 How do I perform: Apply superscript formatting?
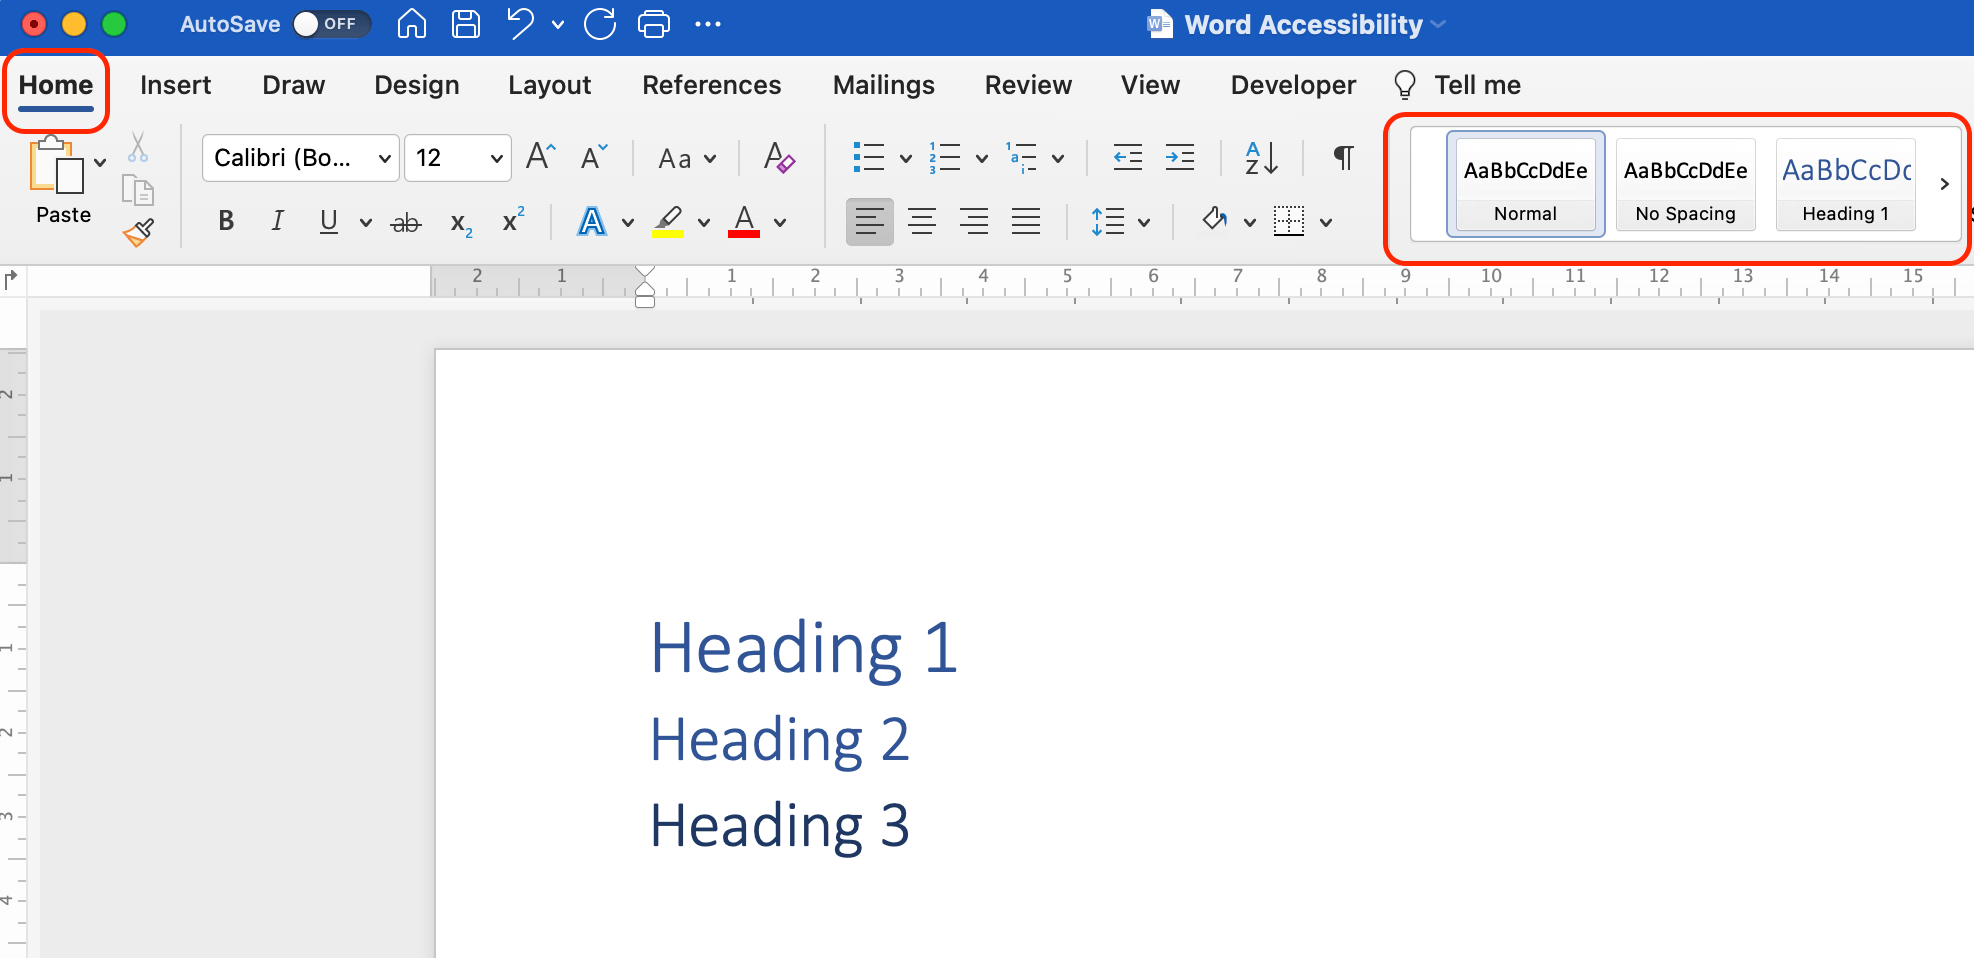(511, 220)
